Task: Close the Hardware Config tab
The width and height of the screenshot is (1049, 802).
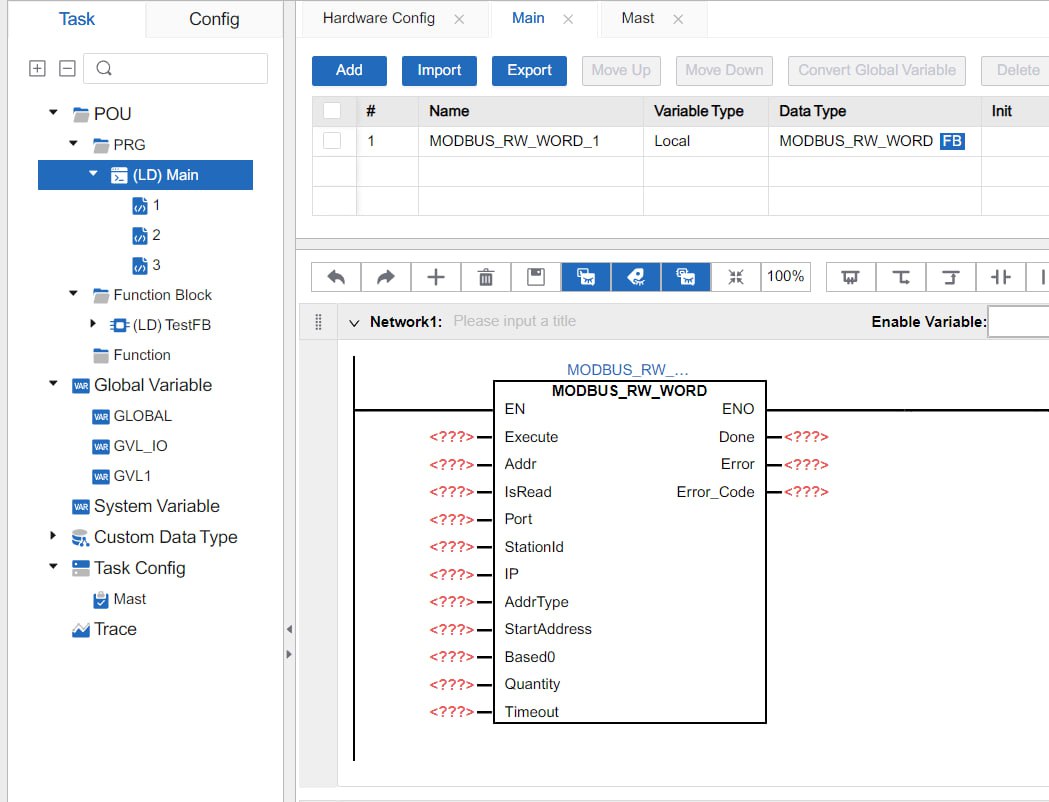Action: [459, 19]
